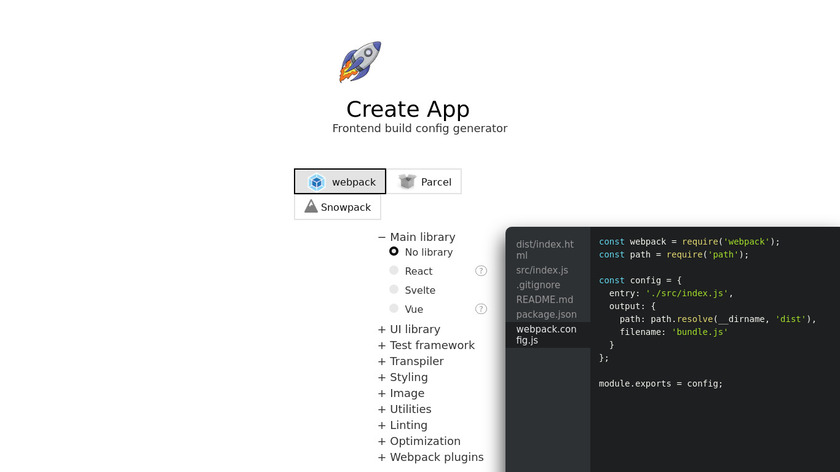840x472 pixels.
Task: Click the "path.resolve(__dirname, 'dist')" line
Action: (718, 319)
